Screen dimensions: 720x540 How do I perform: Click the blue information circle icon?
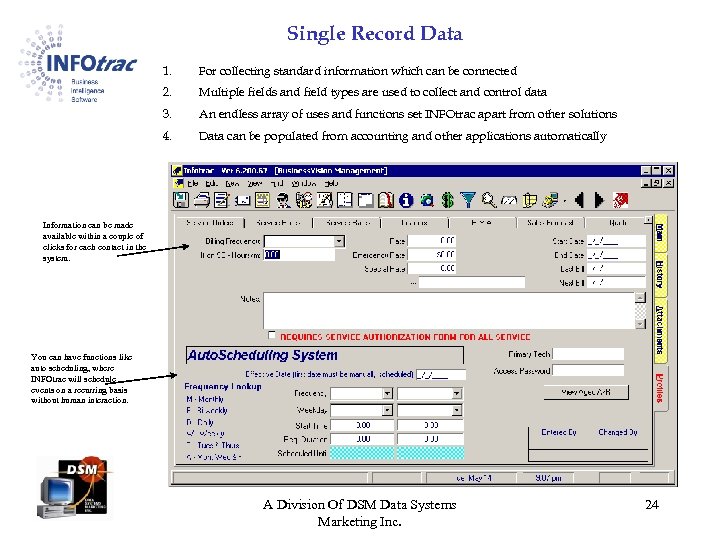pyautogui.click(x=406, y=200)
